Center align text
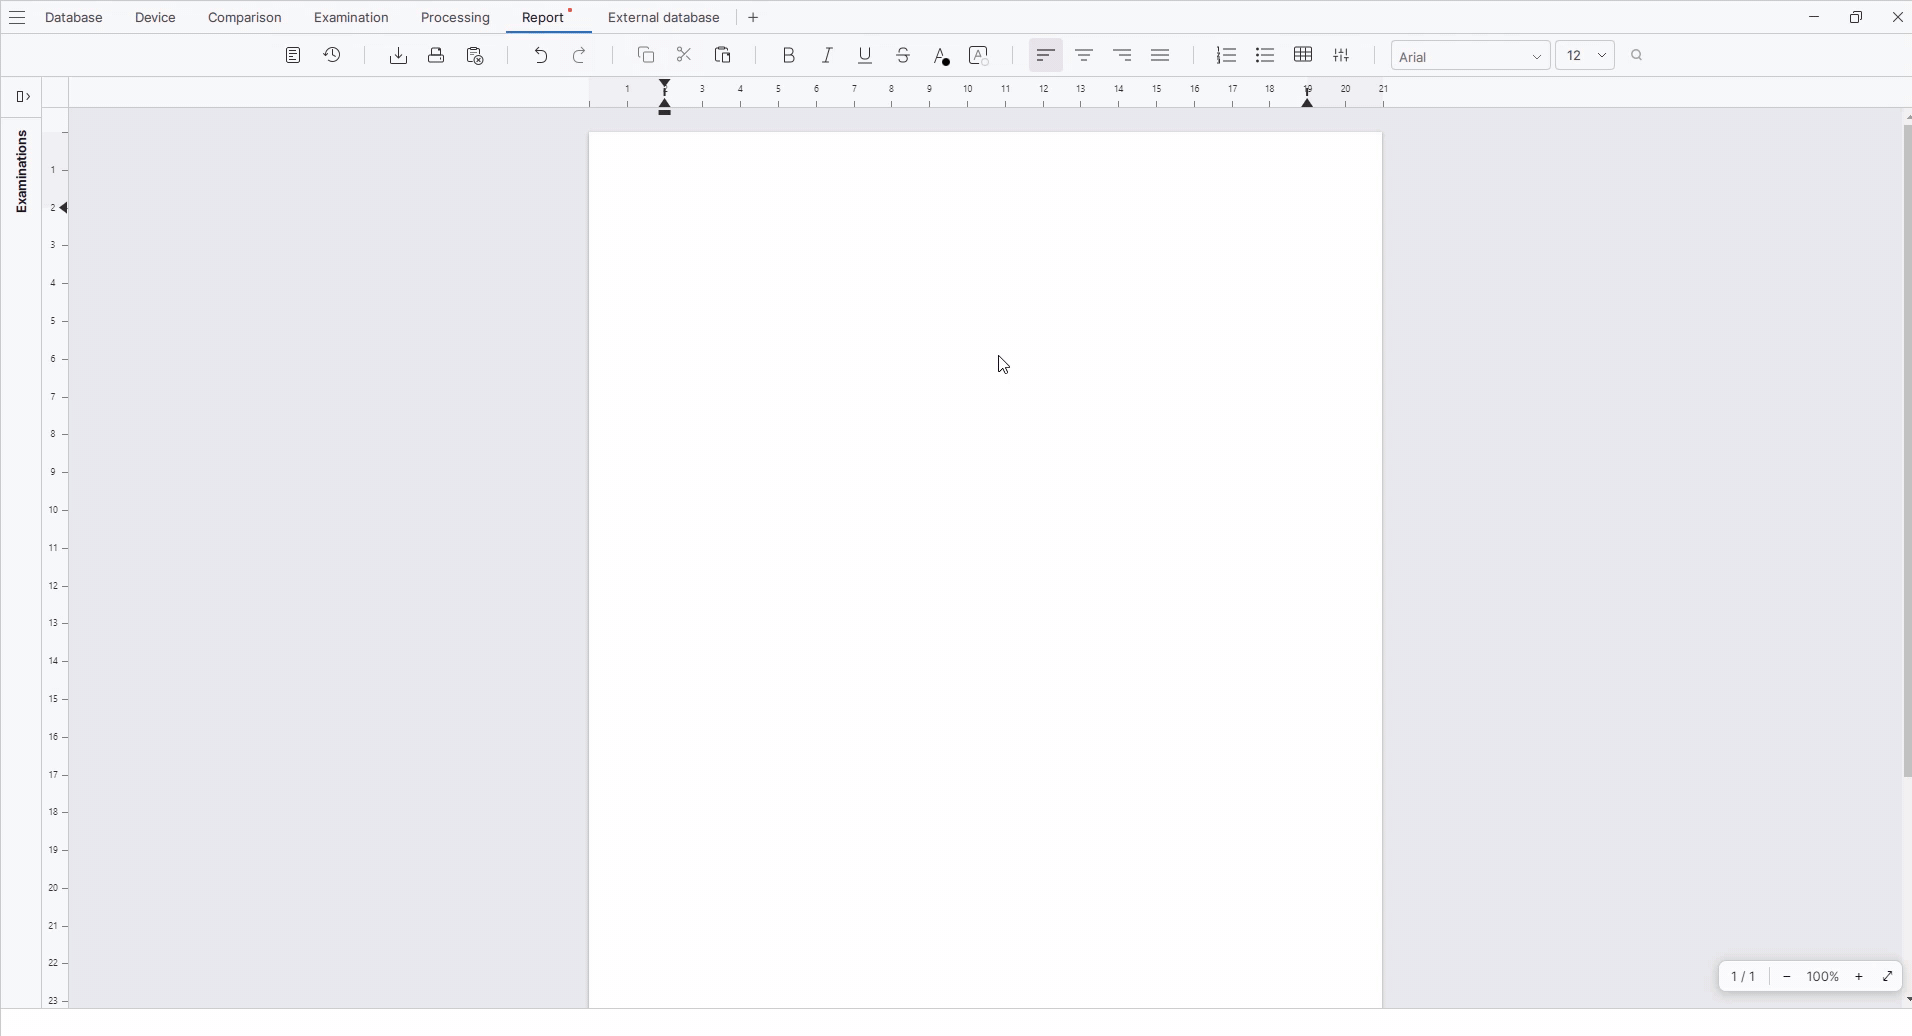Screen dimensions: 1912x1036 (x=1084, y=56)
